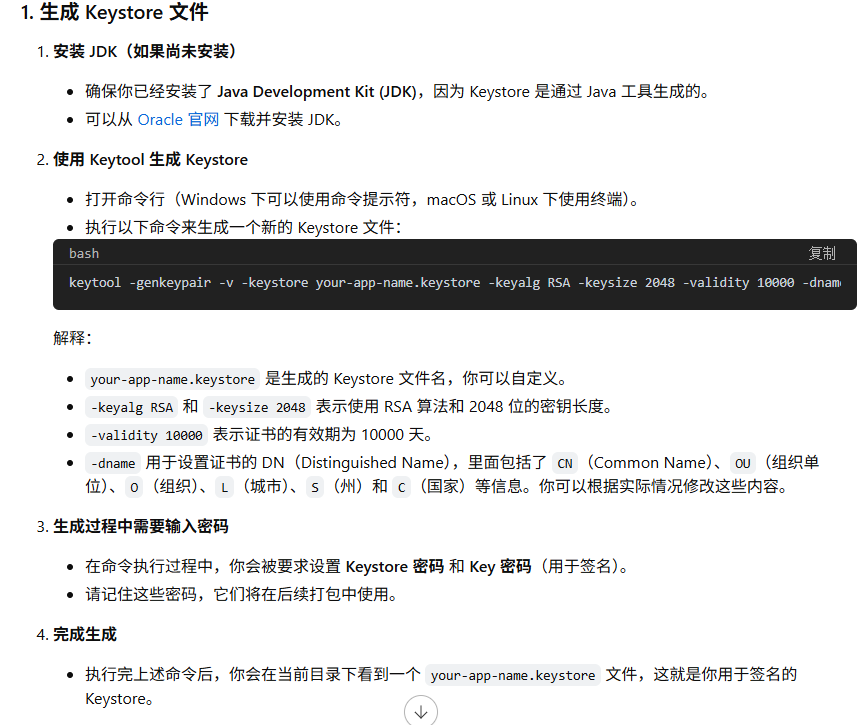Click the bash language label
This screenshot has width=857, height=725.
click(x=84, y=253)
